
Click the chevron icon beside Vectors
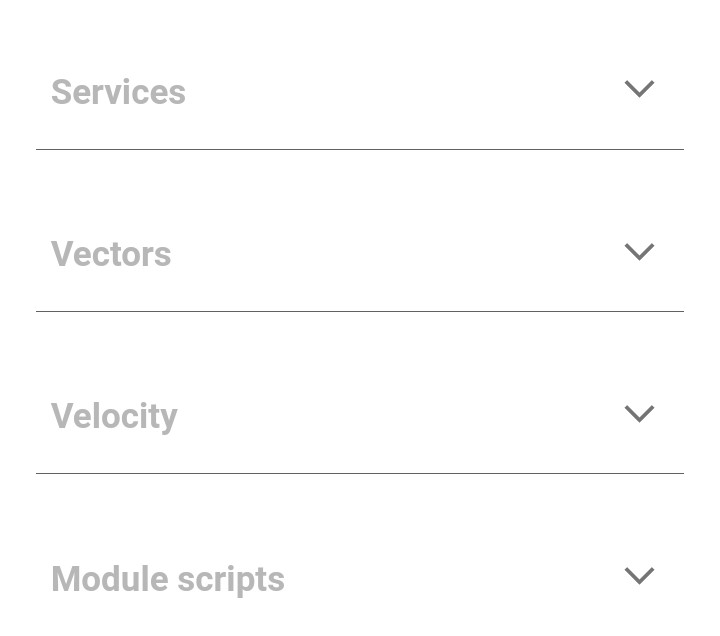tap(639, 252)
